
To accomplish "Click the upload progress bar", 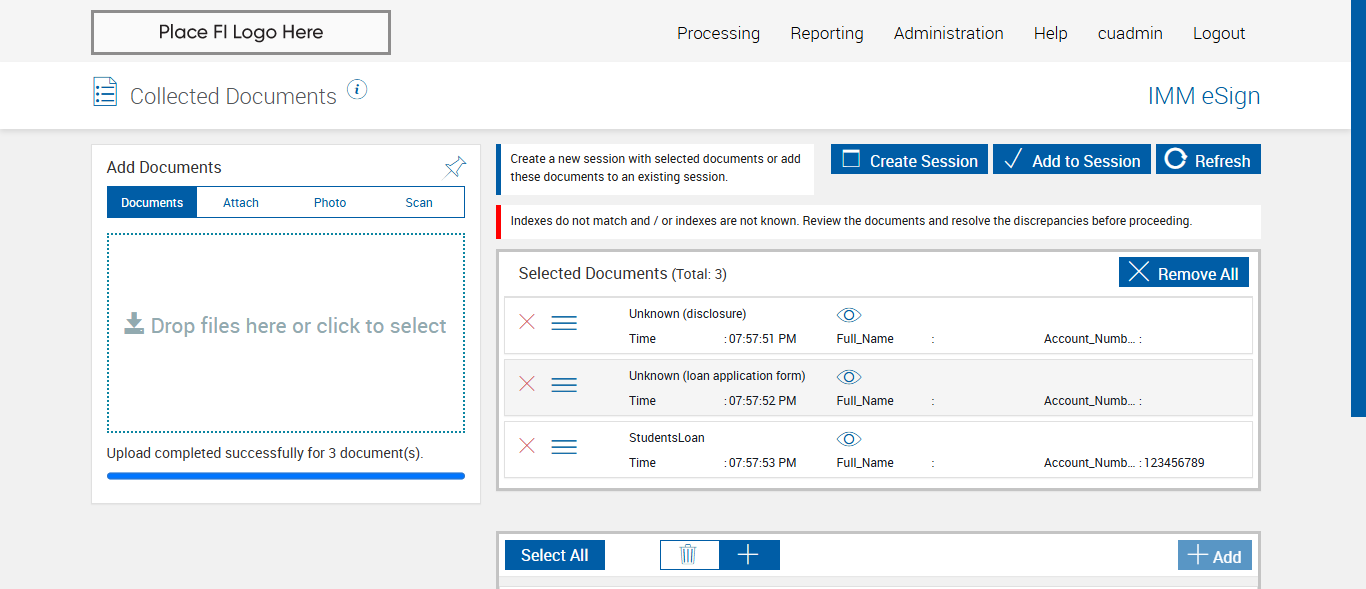I will tap(286, 476).
